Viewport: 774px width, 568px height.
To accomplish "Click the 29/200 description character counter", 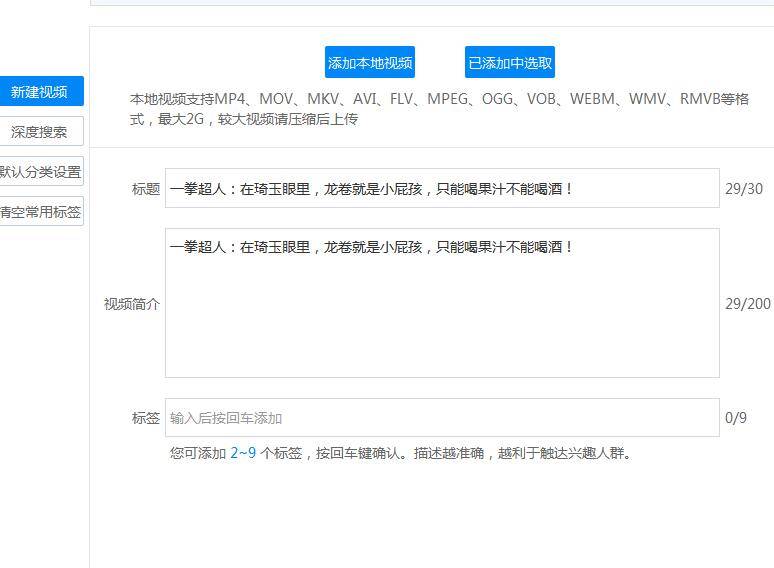I will coord(748,304).
